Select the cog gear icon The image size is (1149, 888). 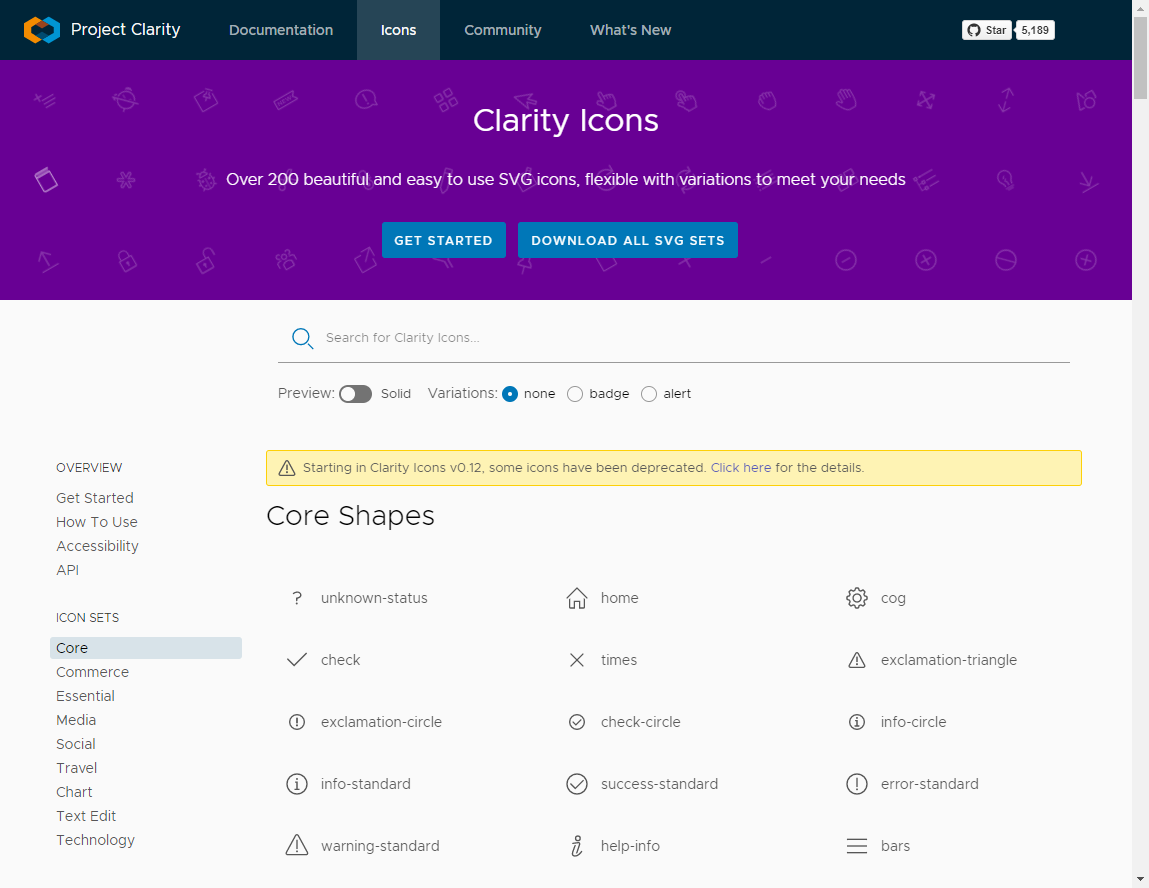857,599
